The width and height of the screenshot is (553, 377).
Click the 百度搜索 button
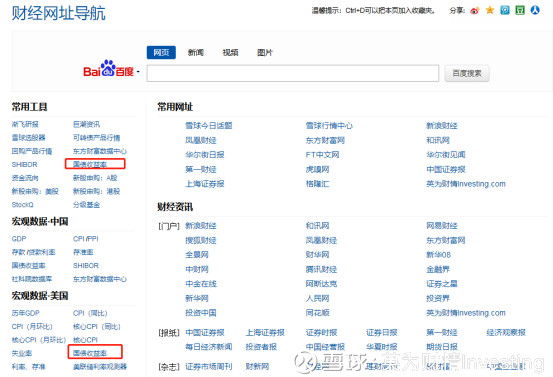point(467,73)
